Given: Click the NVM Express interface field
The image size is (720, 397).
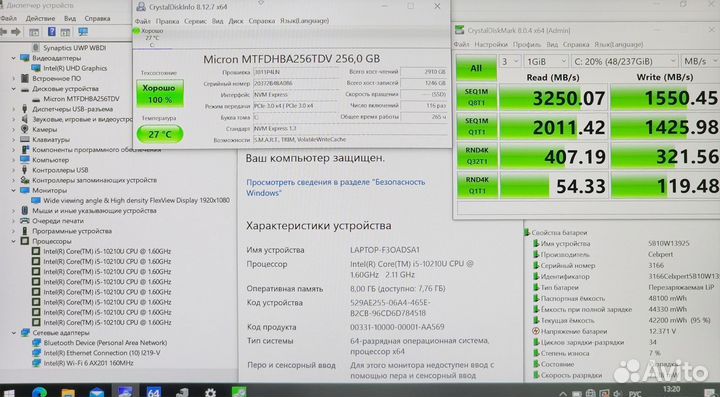Looking at the screenshot, I should (297, 95).
